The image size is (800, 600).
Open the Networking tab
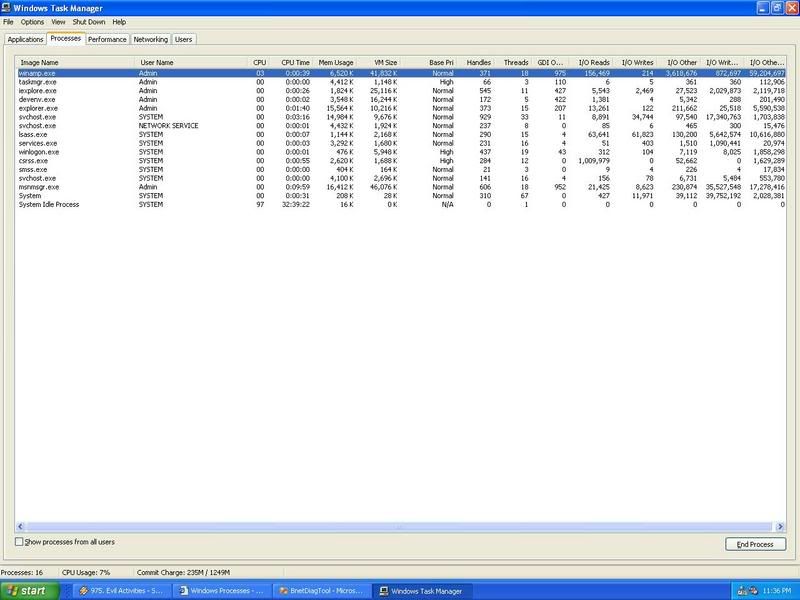pos(151,39)
